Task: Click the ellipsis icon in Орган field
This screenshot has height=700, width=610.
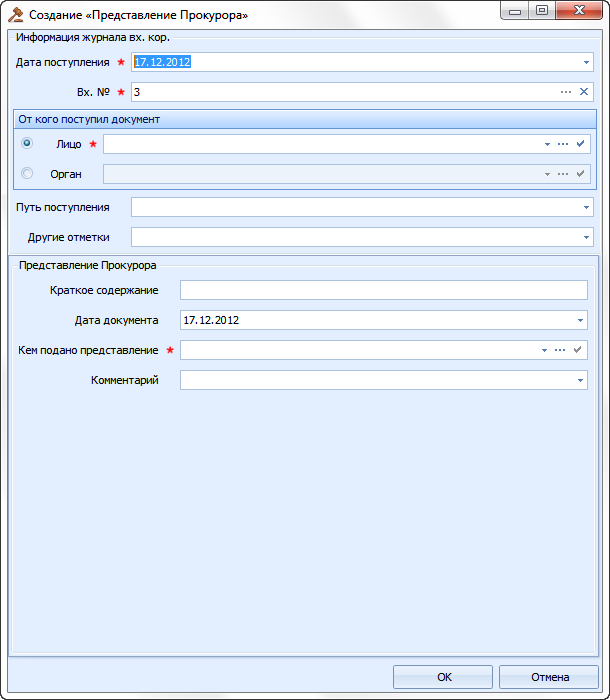Action: (x=563, y=174)
